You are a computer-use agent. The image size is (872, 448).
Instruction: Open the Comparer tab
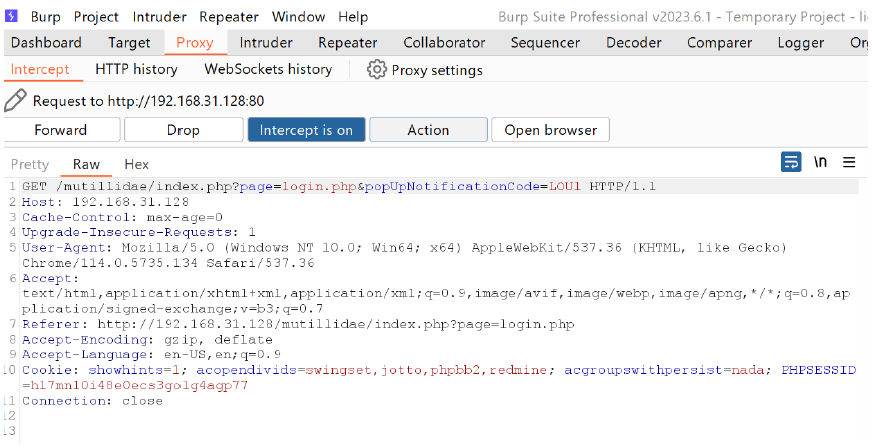point(719,43)
